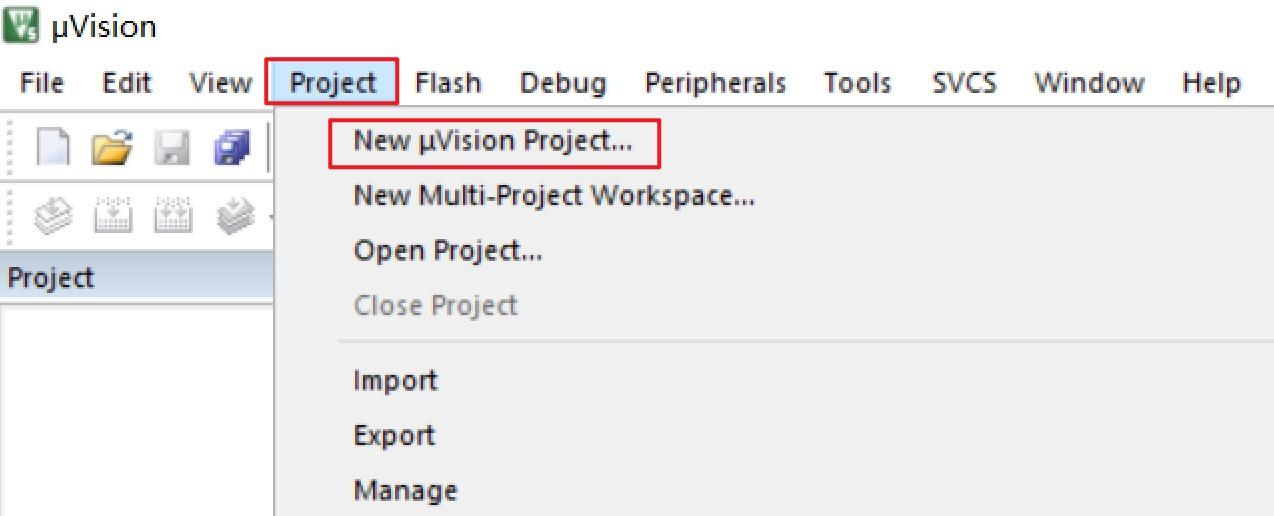Image resolution: width=1274 pixels, height=516 pixels.
Task: Open the File menu
Action: click(41, 83)
